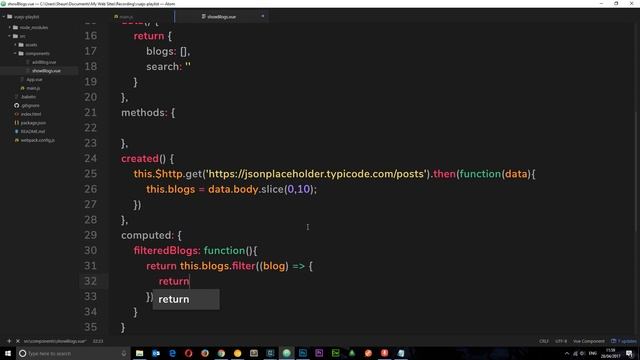
Task: Open the taskbar clock and date
Action: click(x=611, y=353)
